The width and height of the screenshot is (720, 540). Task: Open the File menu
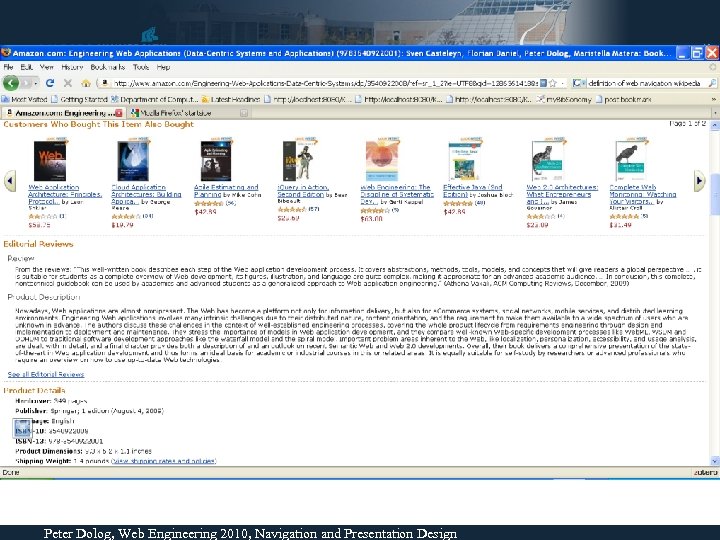click(x=8, y=67)
